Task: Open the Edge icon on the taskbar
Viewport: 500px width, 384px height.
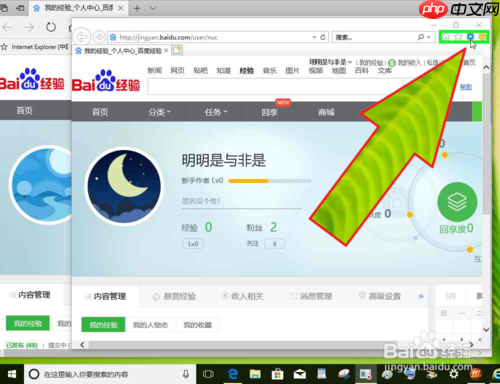Action: click(x=232, y=374)
